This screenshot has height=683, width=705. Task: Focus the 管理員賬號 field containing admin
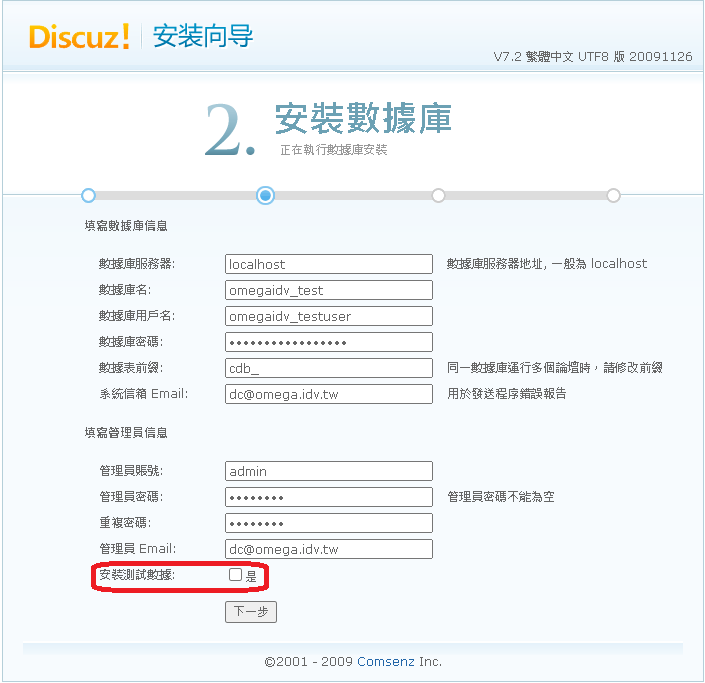pyautogui.click(x=328, y=471)
